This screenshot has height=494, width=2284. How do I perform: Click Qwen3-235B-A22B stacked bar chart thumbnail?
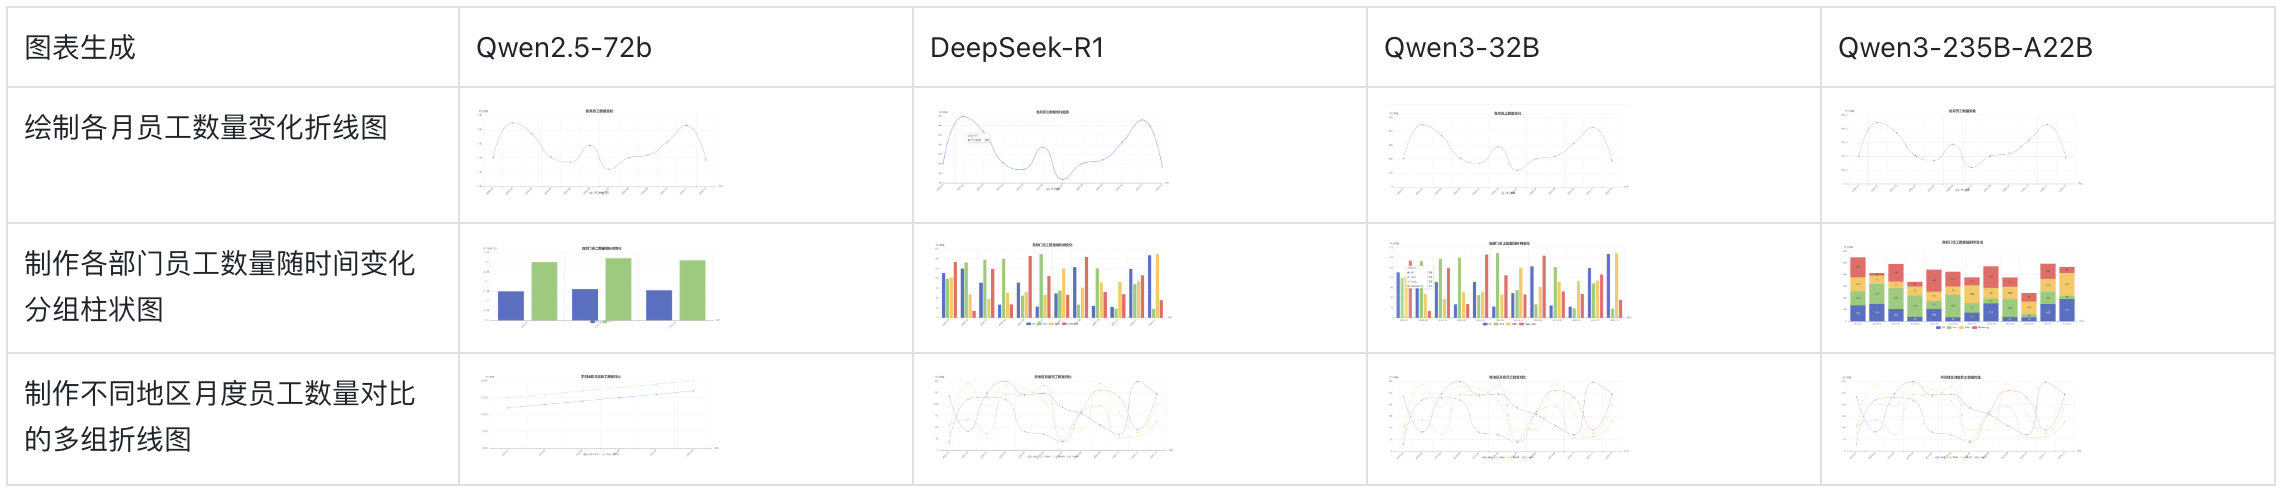[1961, 286]
